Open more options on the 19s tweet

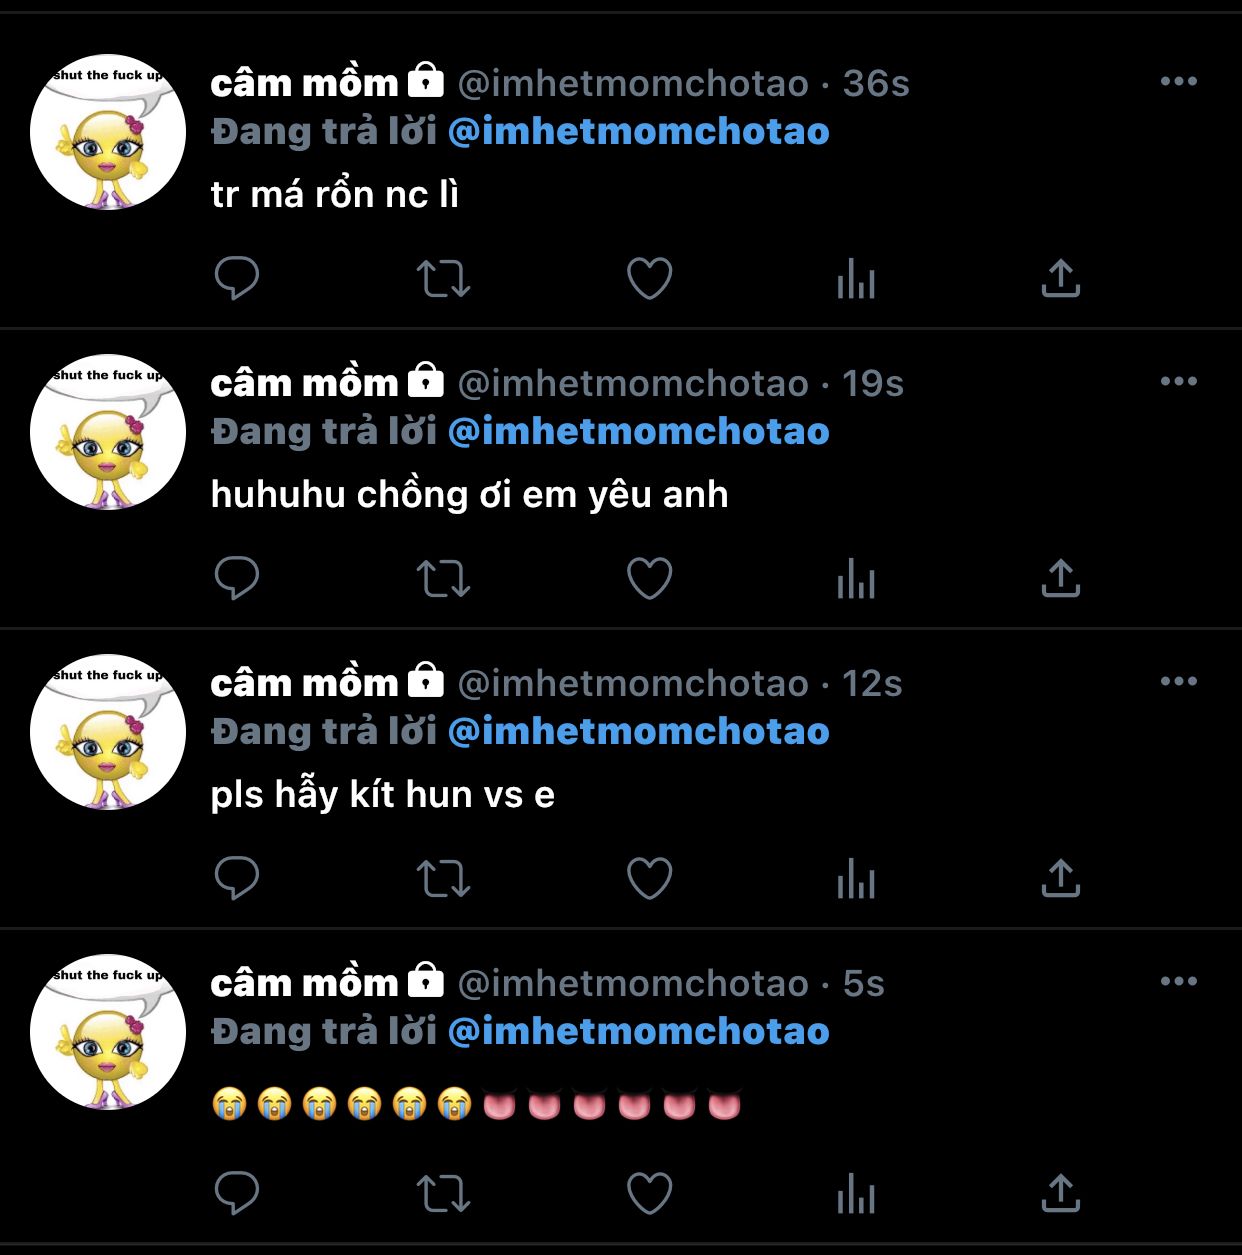point(1179,382)
